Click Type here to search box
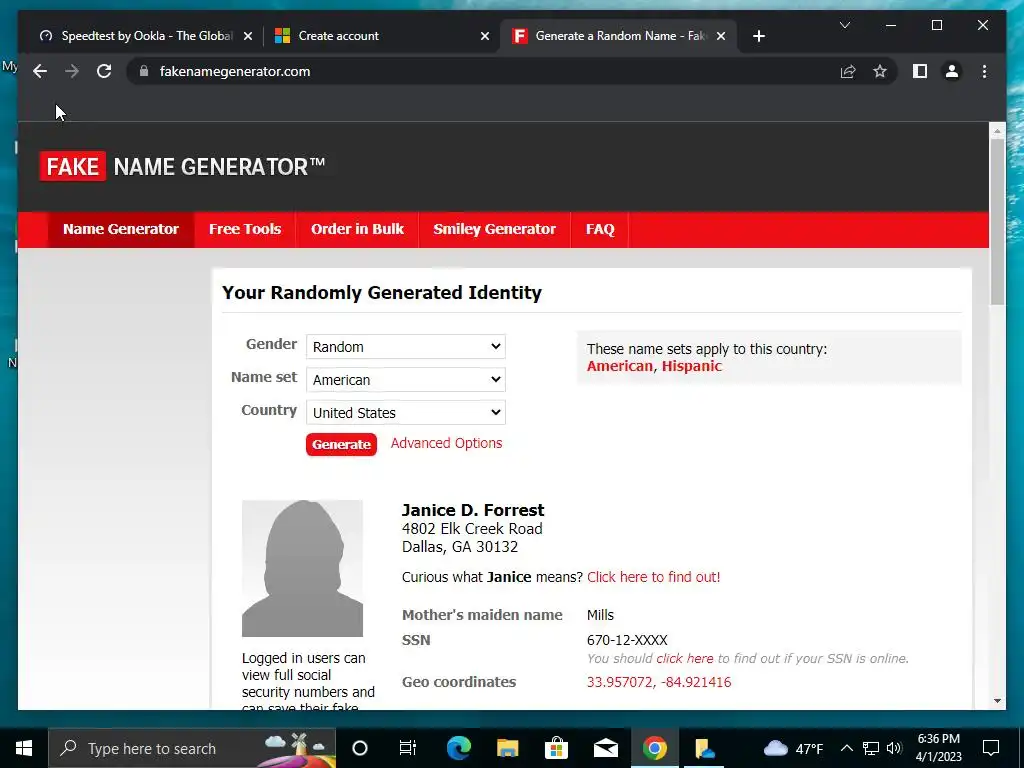The height and width of the screenshot is (768, 1024). pos(192,748)
